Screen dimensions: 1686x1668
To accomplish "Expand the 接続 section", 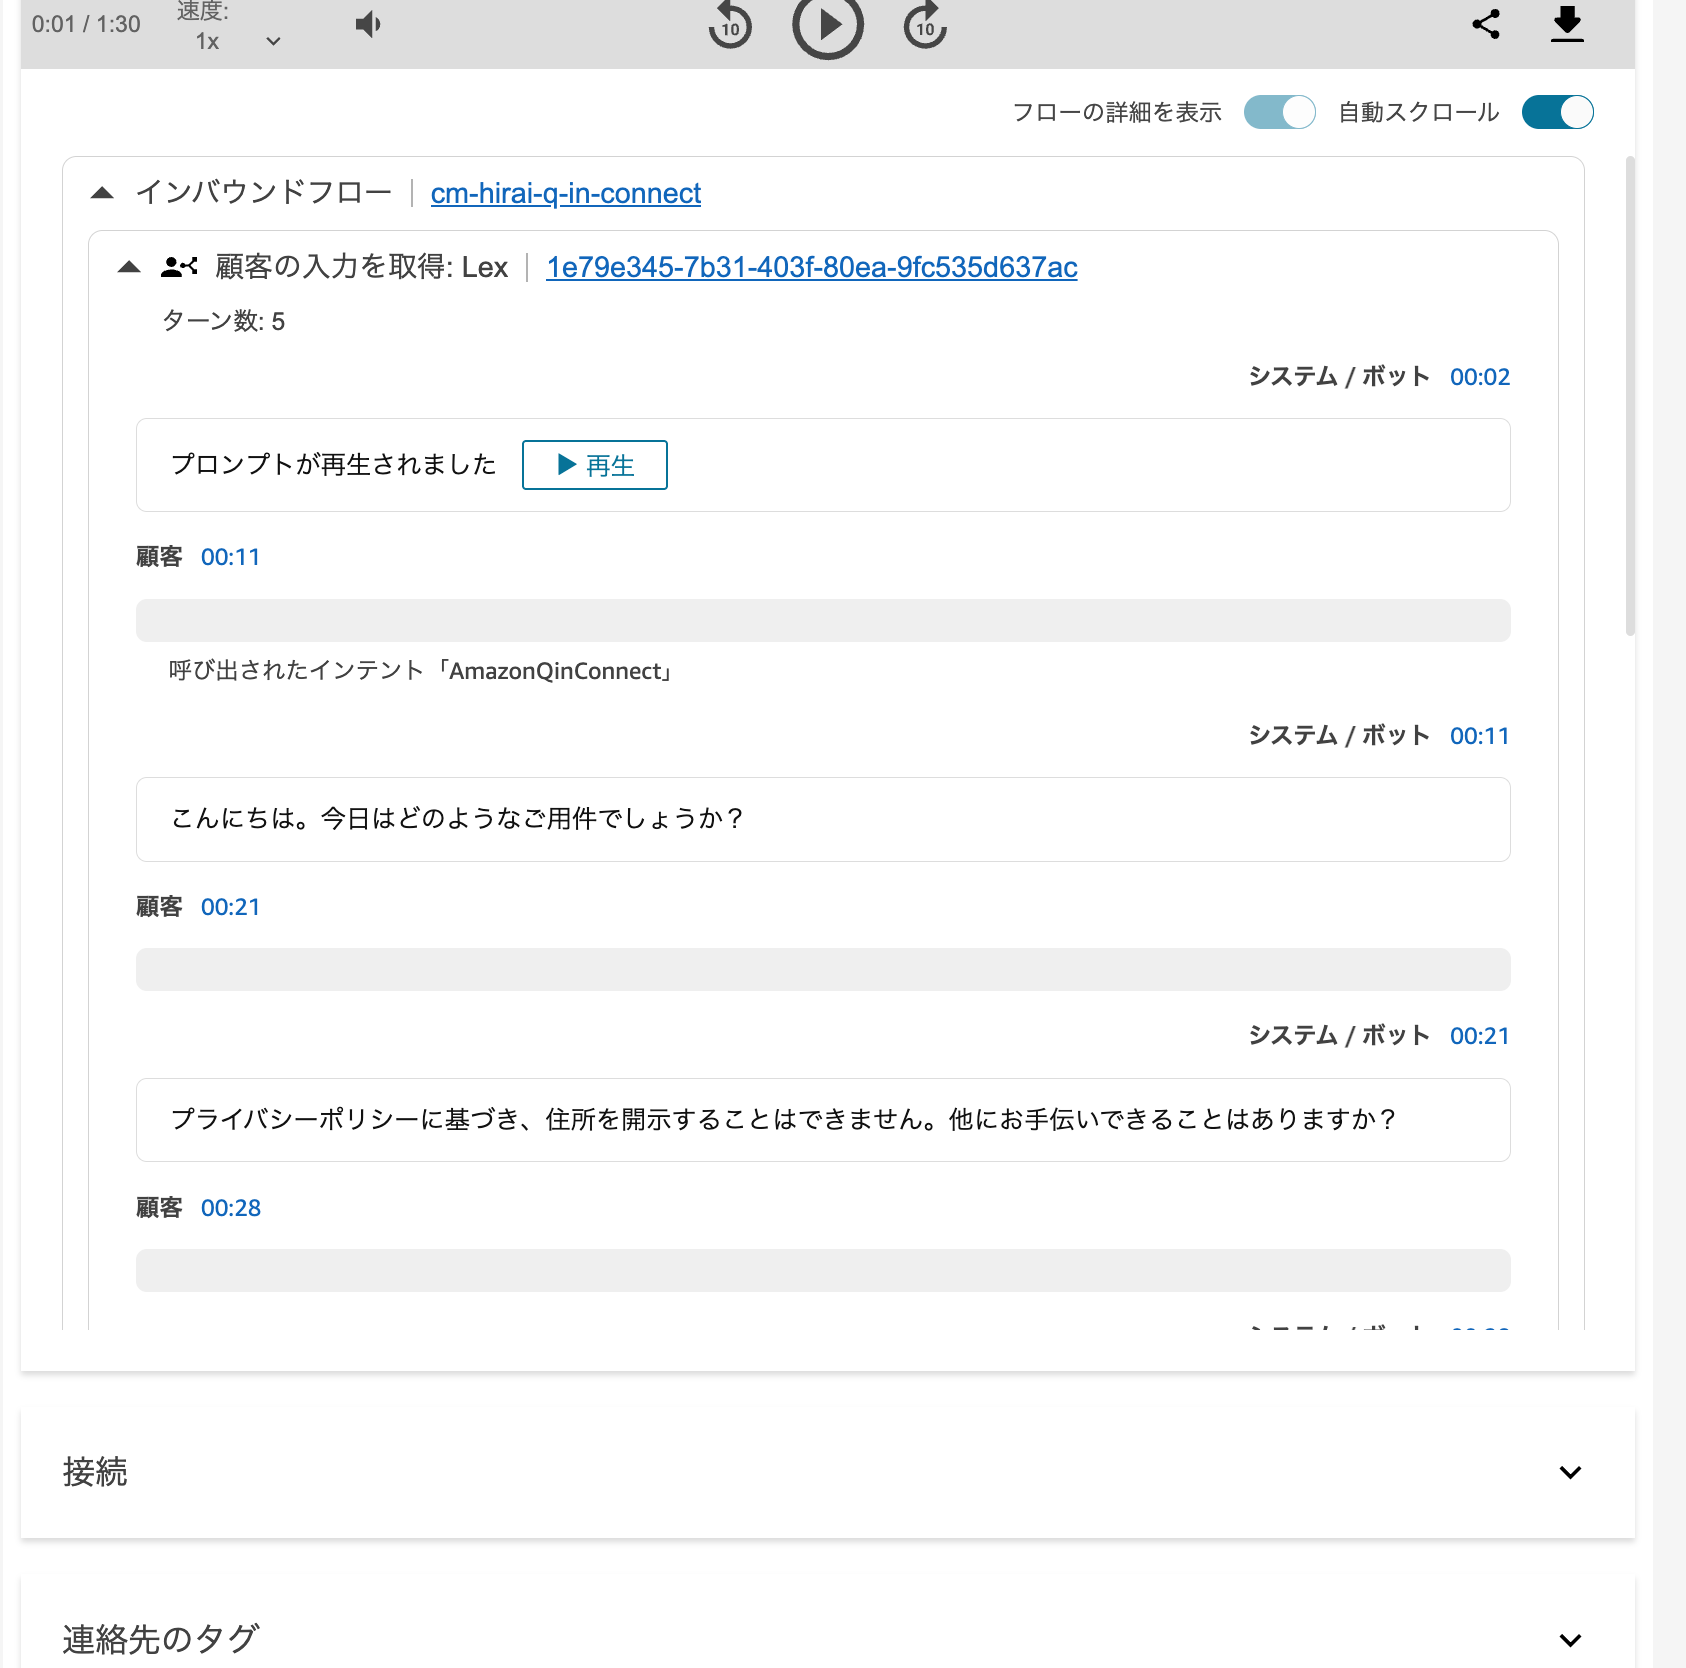I will pyautogui.click(x=1569, y=1472).
